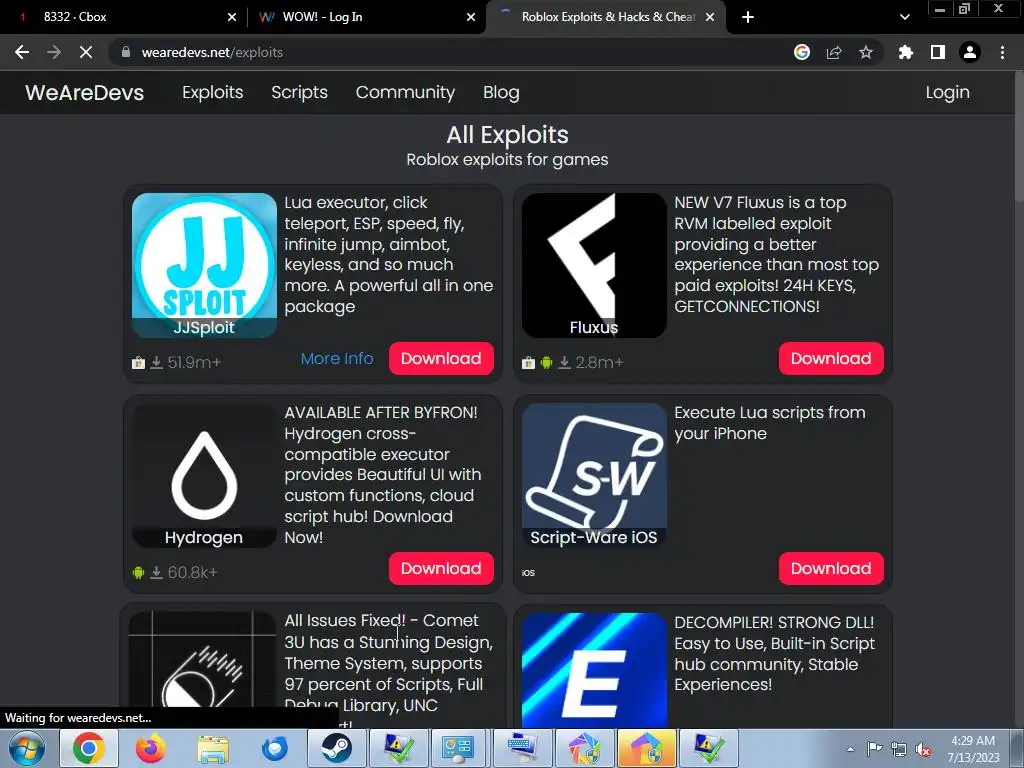Click the All Exploits heading
Viewport: 1024px width, 768px height.
tap(507, 135)
